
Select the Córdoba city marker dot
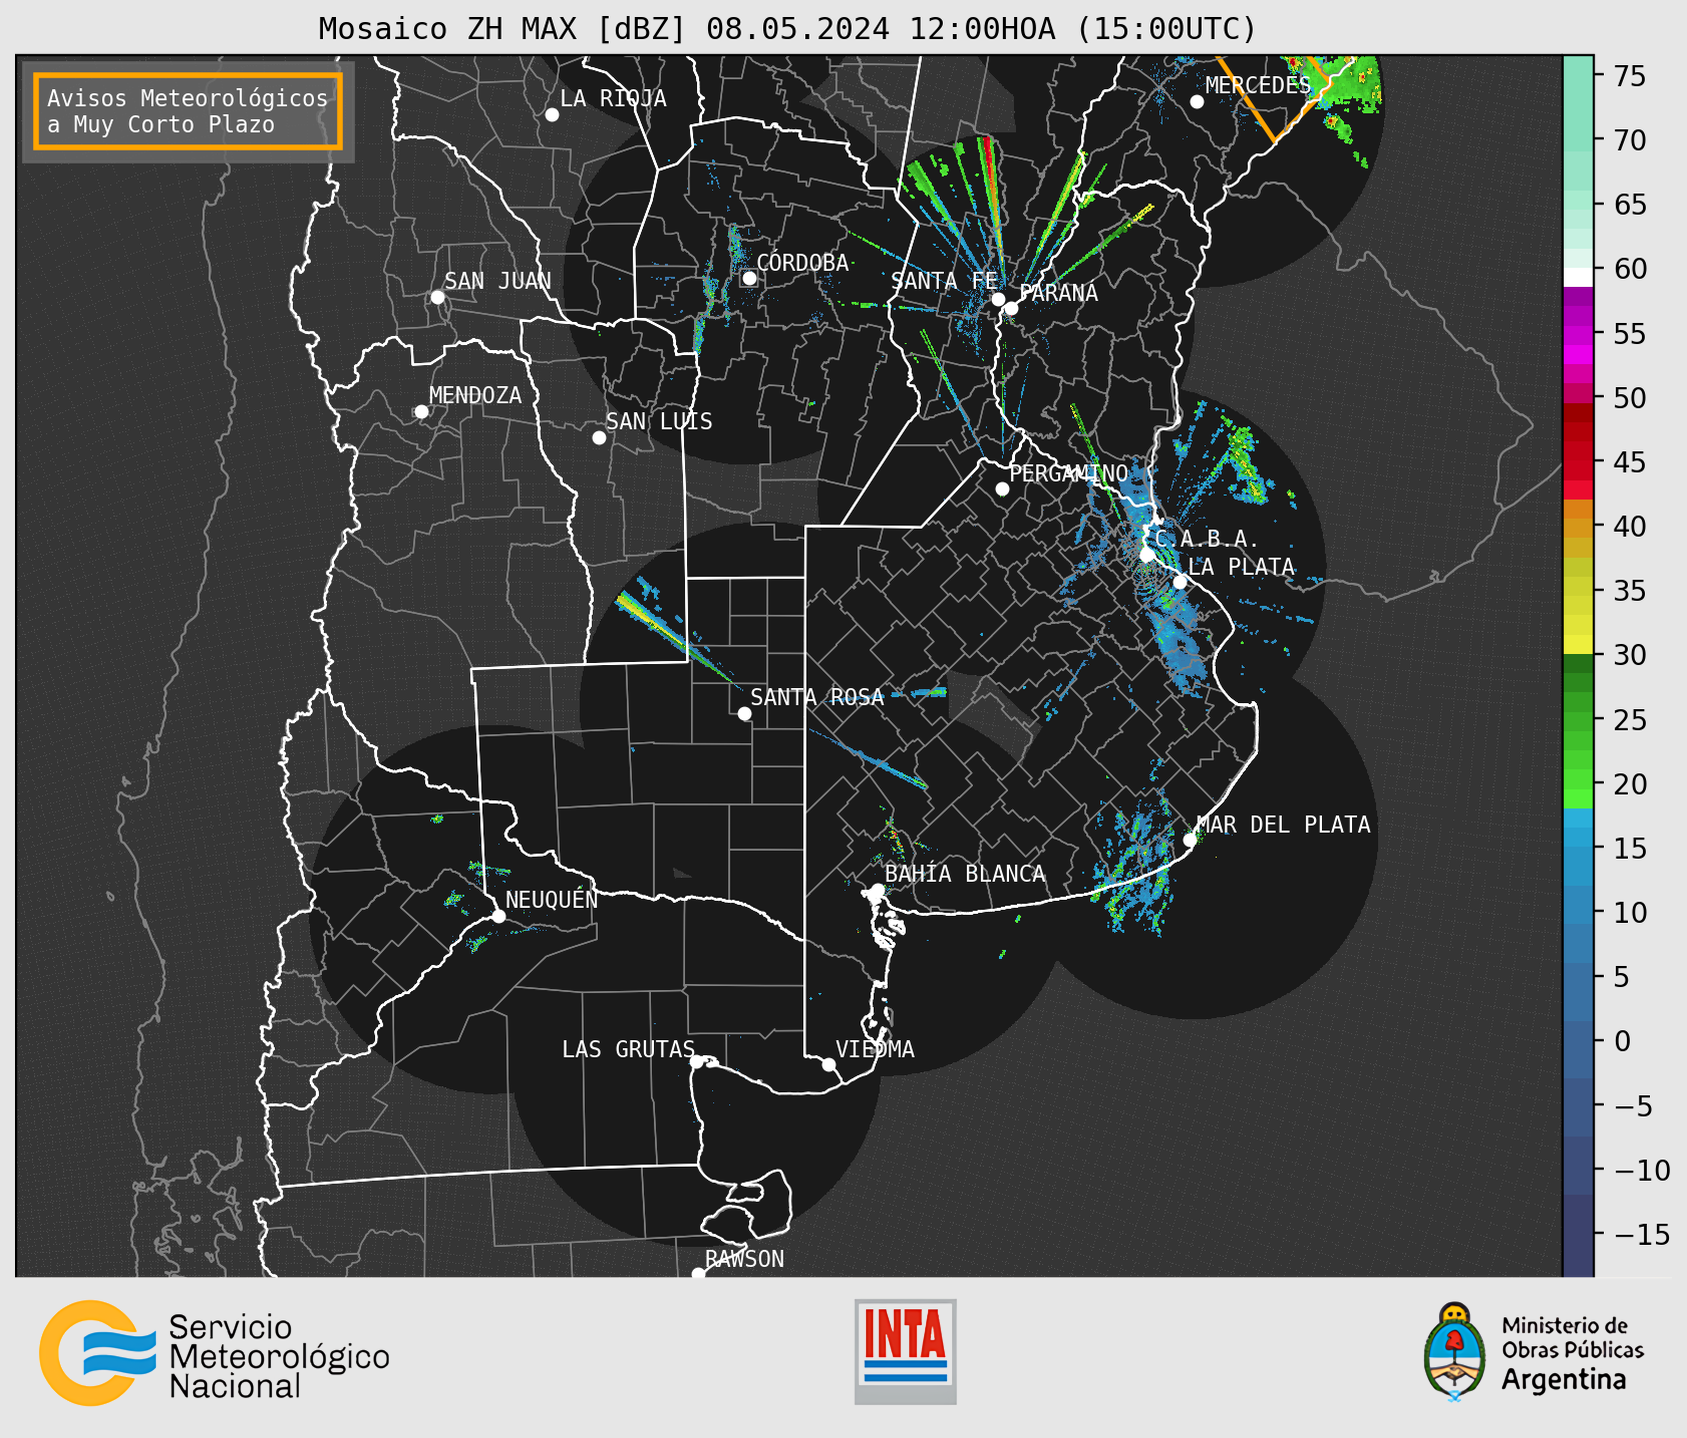[749, 278]
